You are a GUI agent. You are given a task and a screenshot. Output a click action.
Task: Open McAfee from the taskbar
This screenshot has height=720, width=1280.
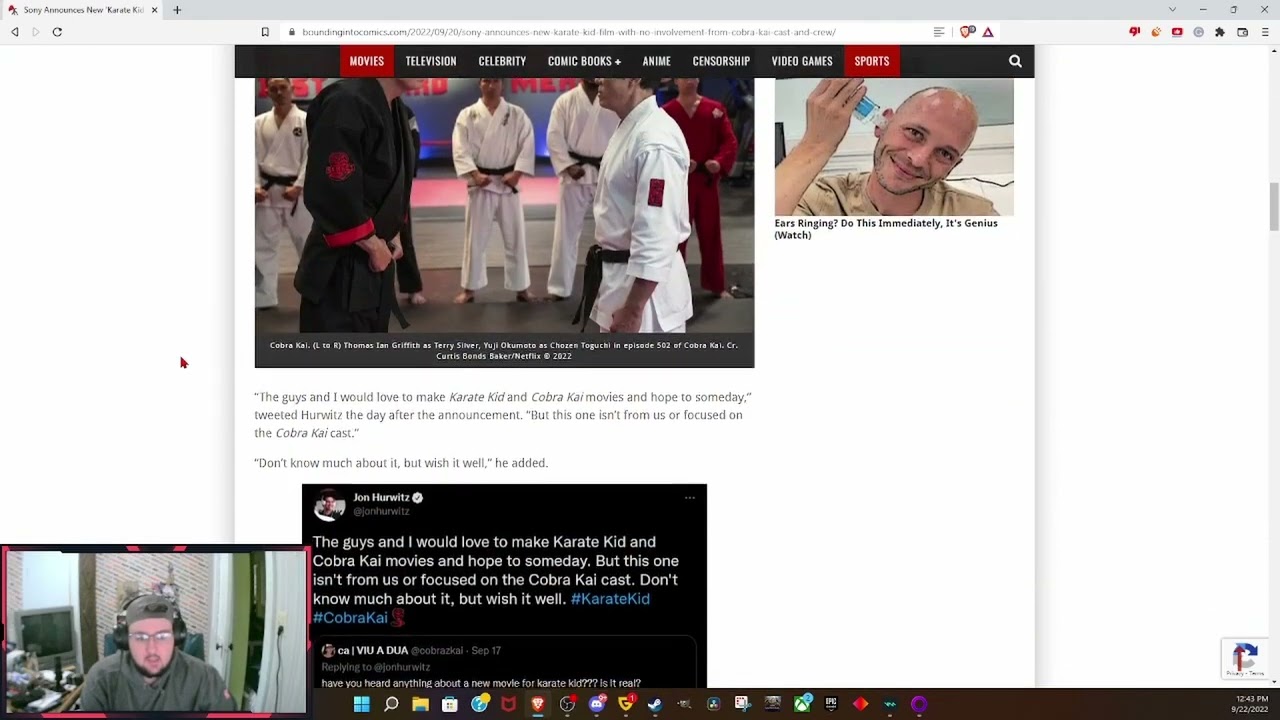coord(508,704)
